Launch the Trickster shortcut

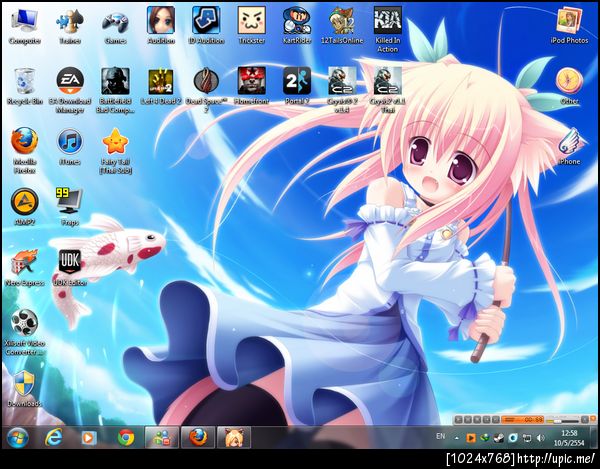[251, 26]
